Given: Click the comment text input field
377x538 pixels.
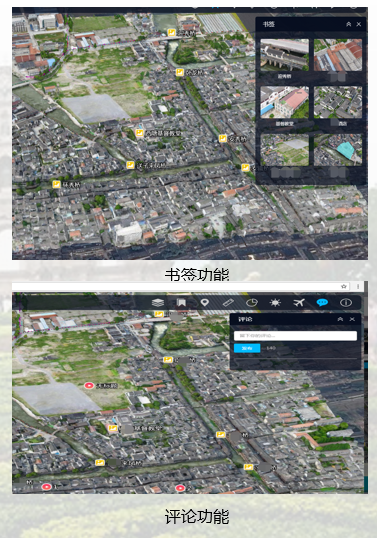Looking at the screenshot, I should pos(295,336).
